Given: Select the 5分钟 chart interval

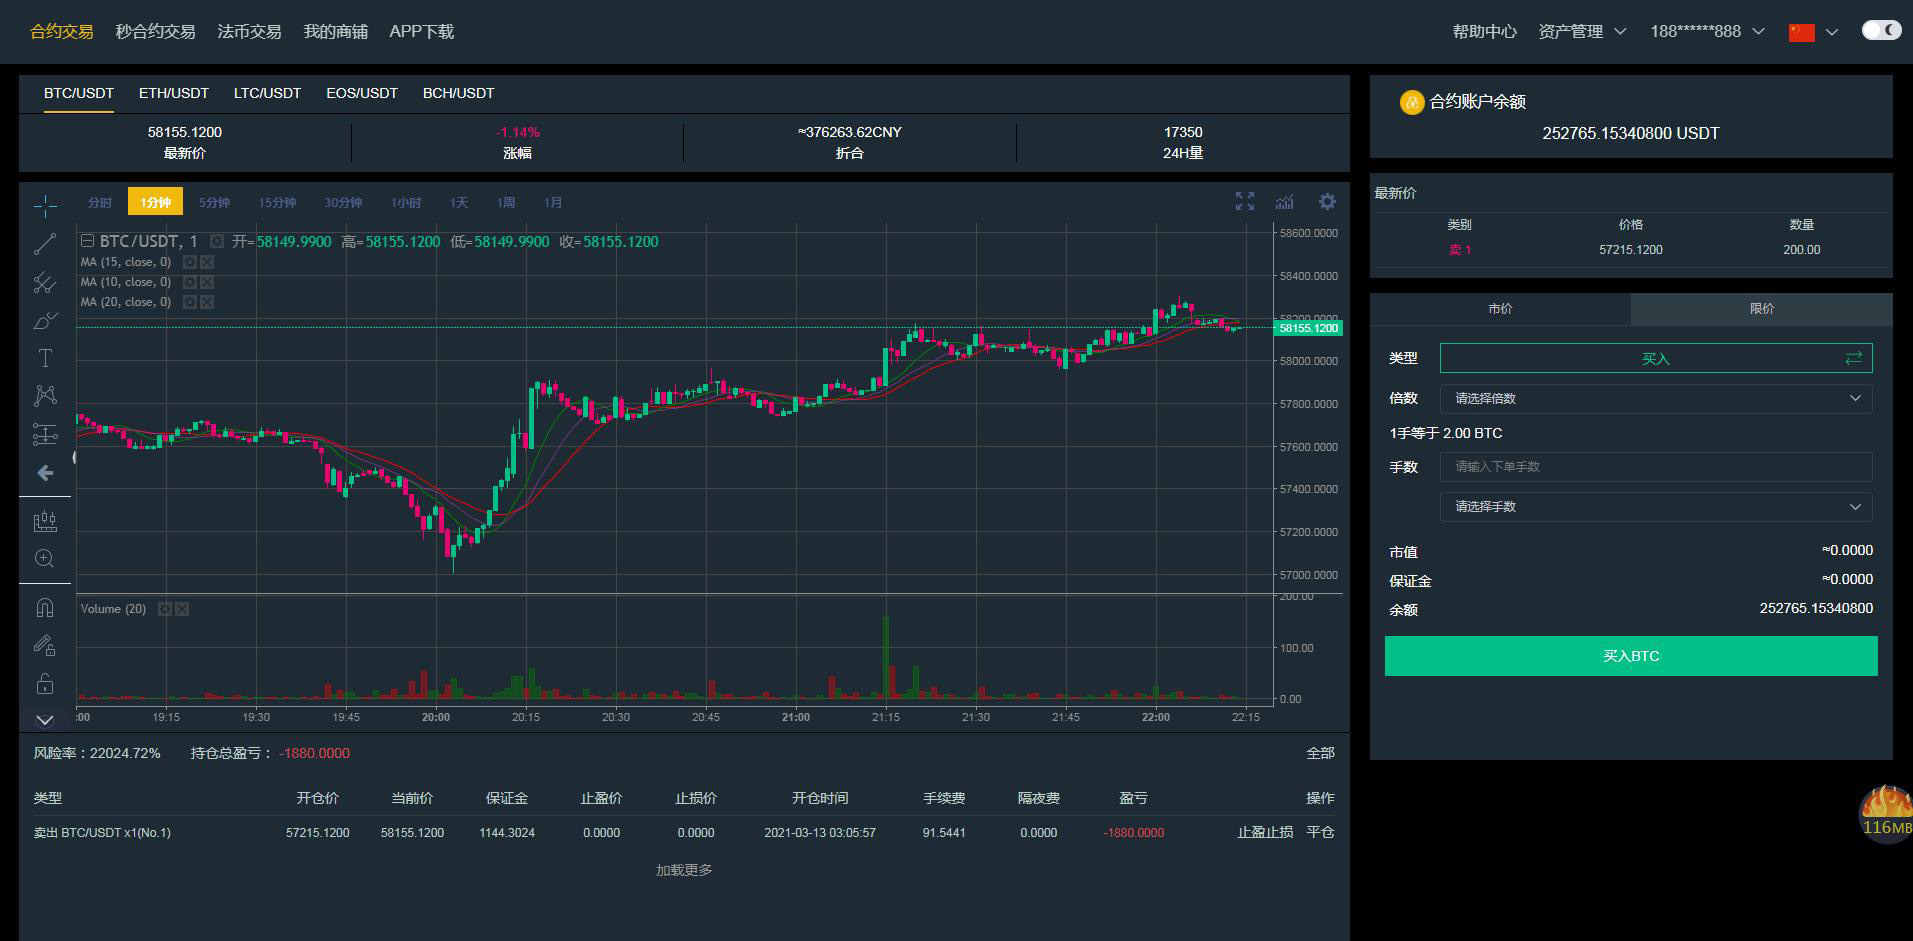Looking at the screenshot, I should [214, 202].
